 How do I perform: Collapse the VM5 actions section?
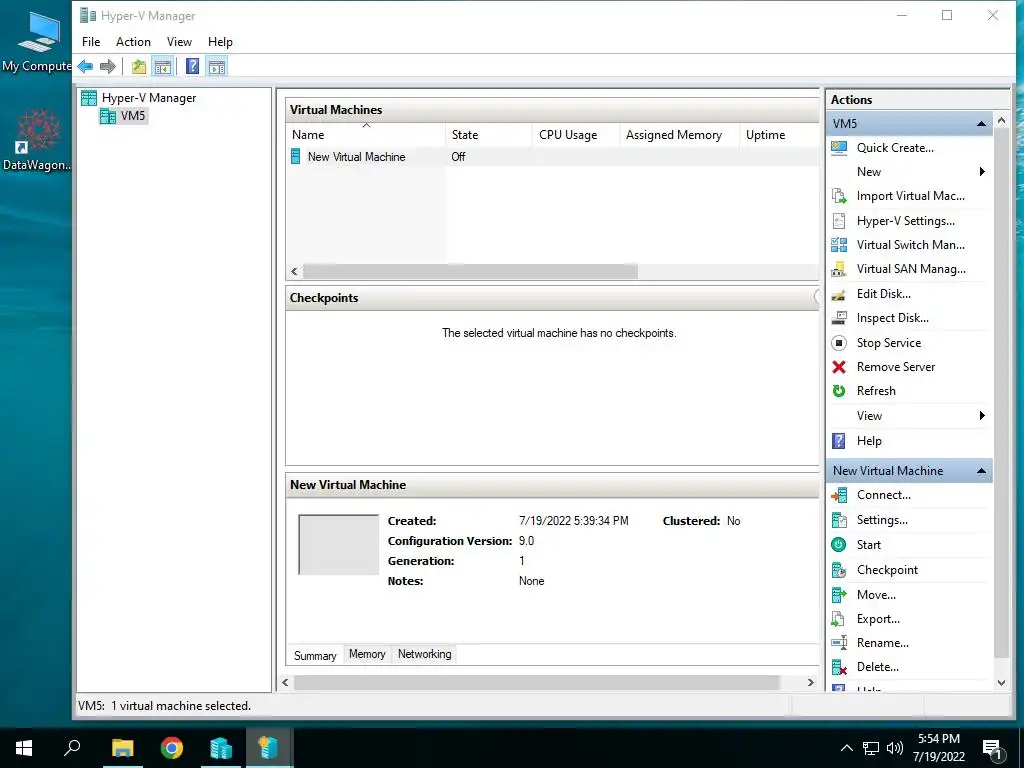coord(981,123)
